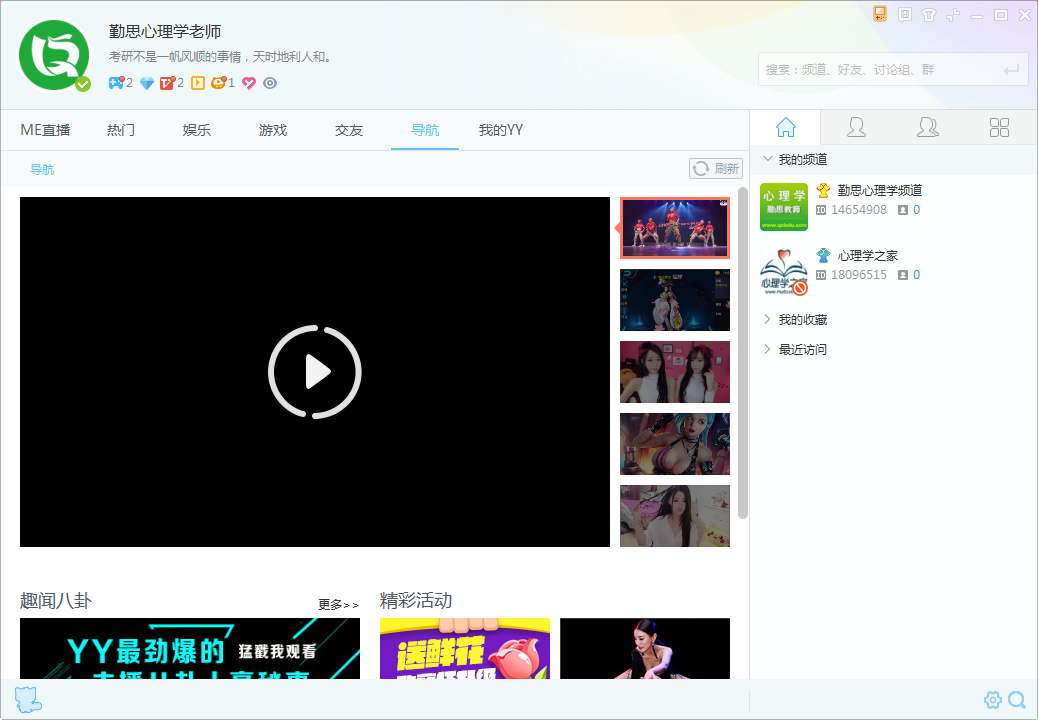
Task: Open the skin changer shirt icon
Action: pos(929,15)
